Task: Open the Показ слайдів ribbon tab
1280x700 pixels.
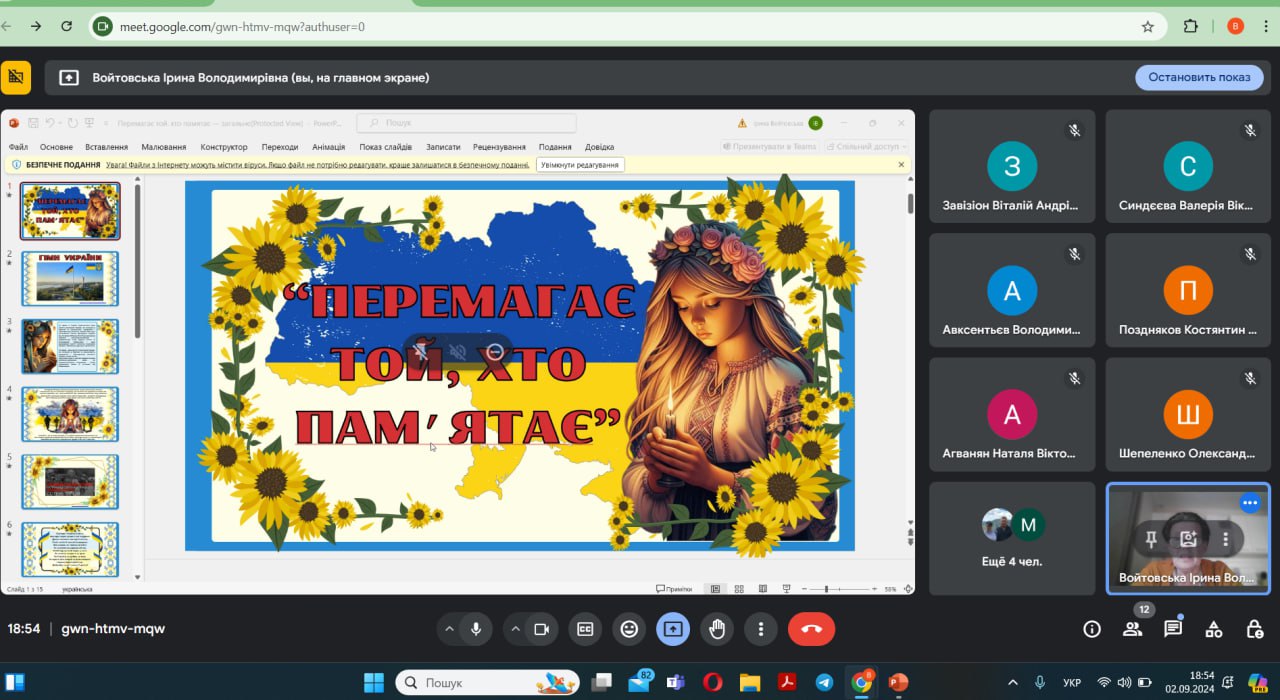Action: click(384, 147)
